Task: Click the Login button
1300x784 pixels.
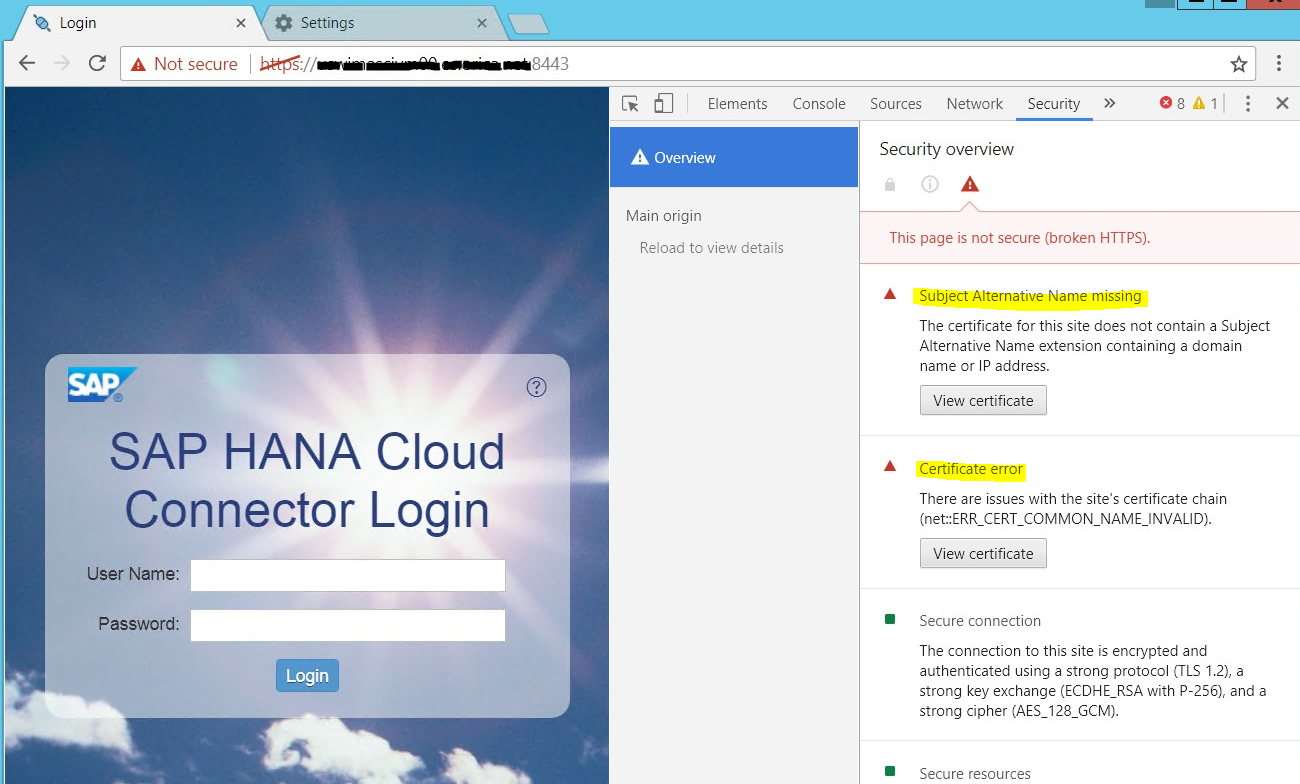Action: [308, 676]
